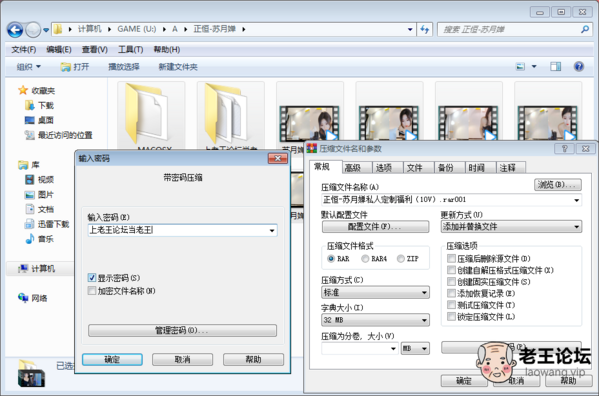Click 取消 in the 输入密码 dialog
Screen dimensions: 599x396
click(183, 359)
